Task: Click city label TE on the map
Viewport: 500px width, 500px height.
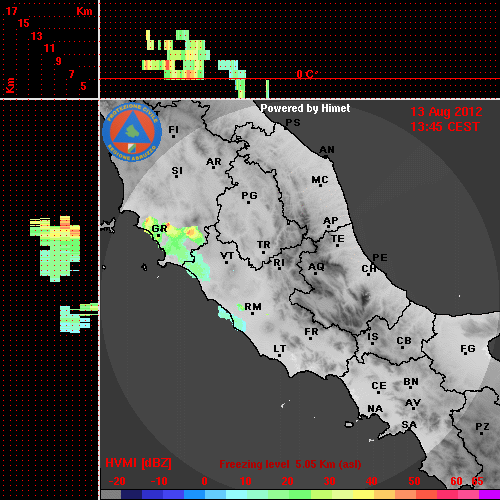Action: (338, 239)
